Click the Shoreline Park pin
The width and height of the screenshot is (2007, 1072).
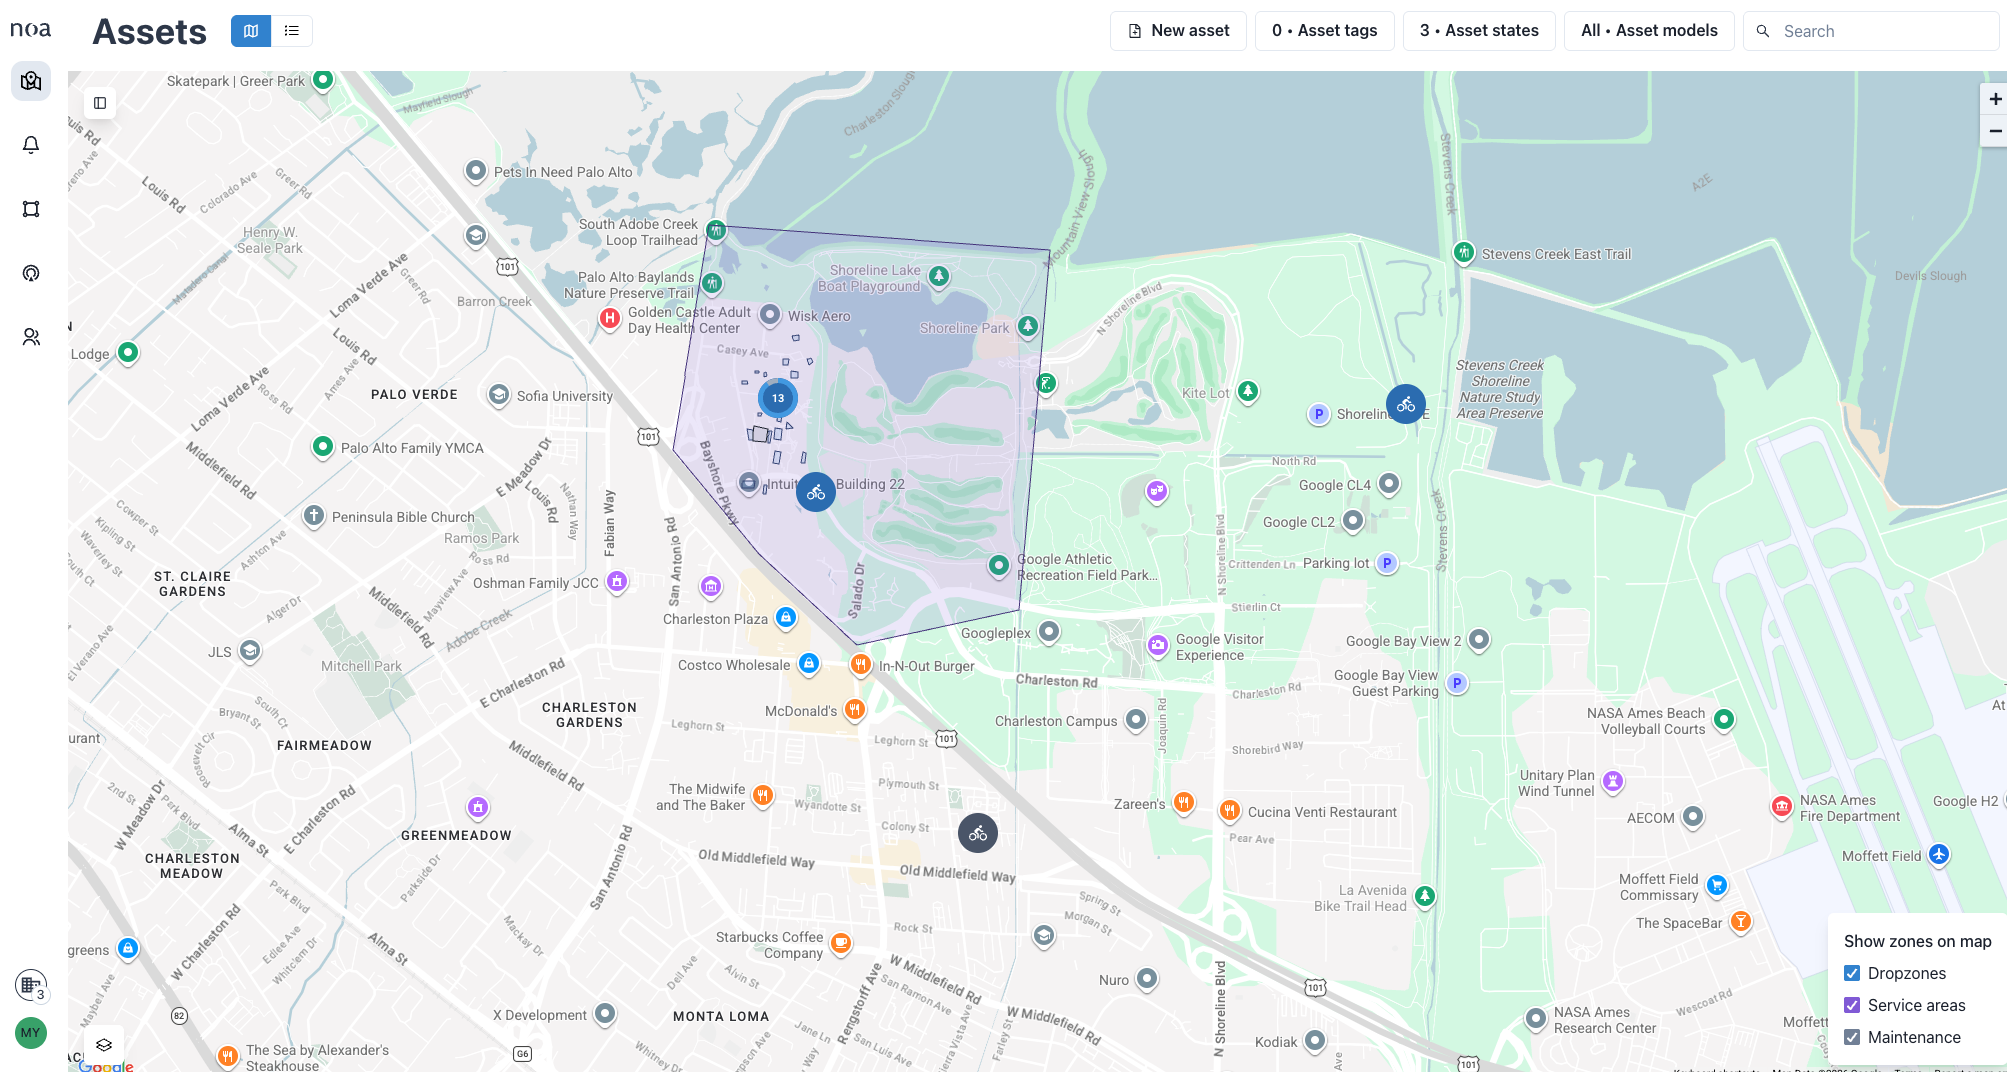[1028, 326]
